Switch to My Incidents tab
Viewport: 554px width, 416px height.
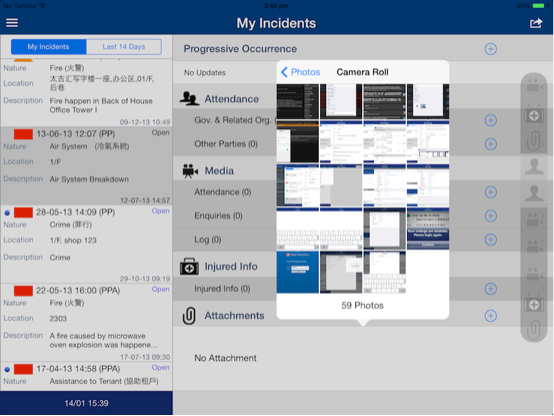click(x=48, y=47)
